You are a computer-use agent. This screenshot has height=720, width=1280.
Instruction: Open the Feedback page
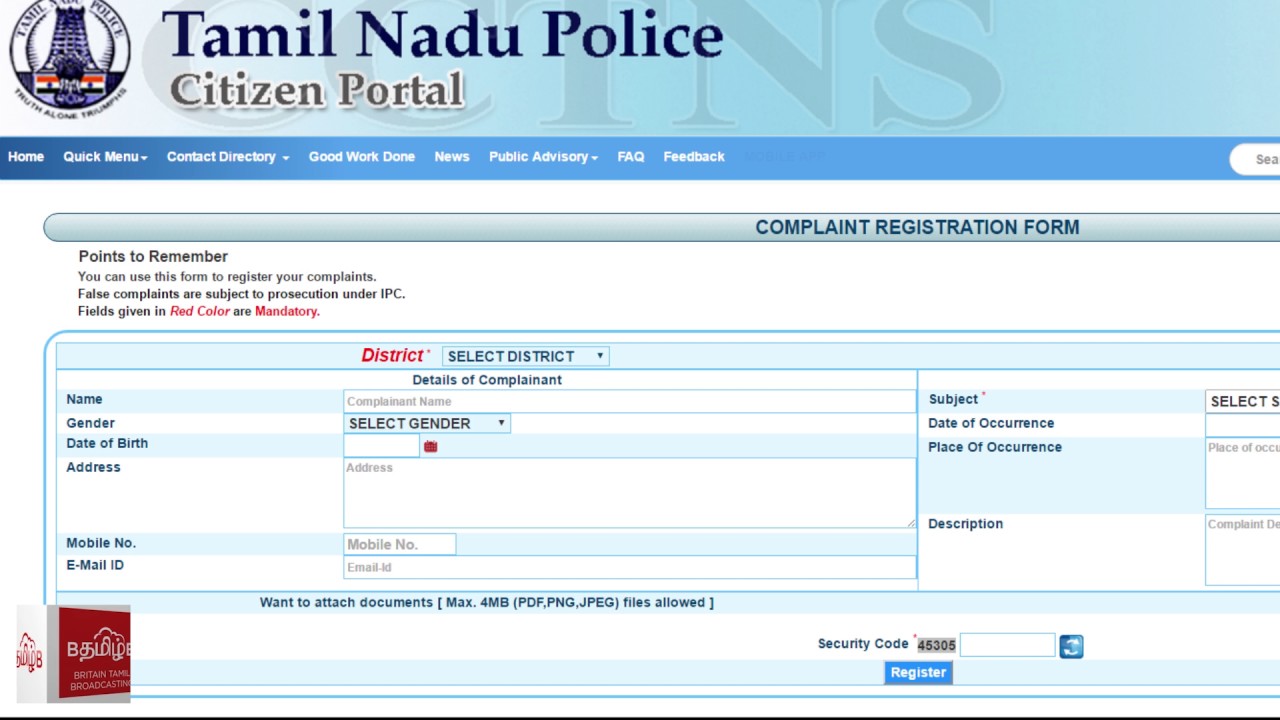(x=693, y=157)
